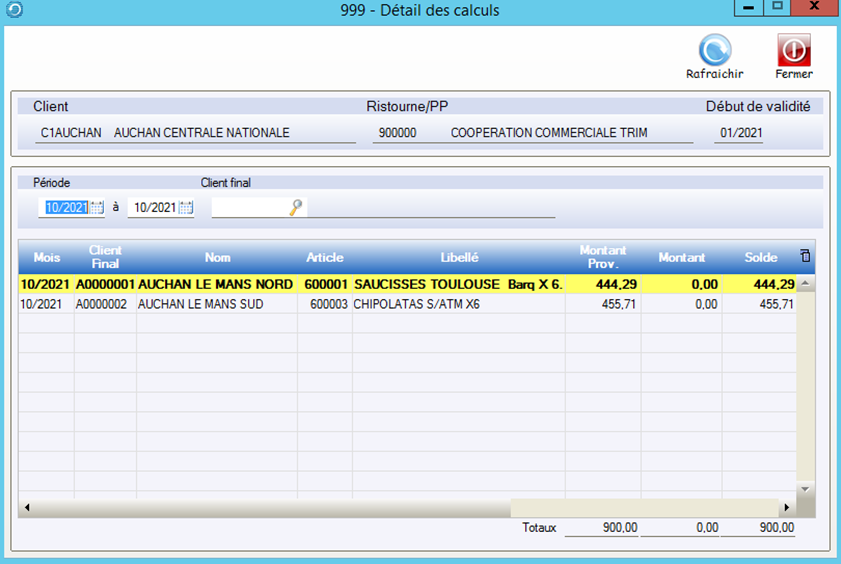Viewport: 841px width, 564px height.
Task: Click the Client final search magnifier icon
Action: 295,208
